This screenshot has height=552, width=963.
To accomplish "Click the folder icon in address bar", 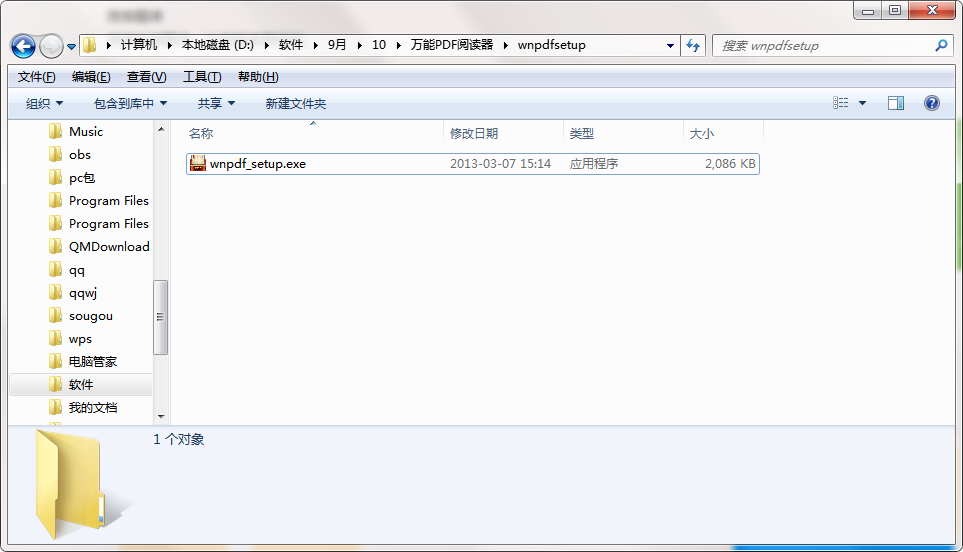I will pos(90,45).
